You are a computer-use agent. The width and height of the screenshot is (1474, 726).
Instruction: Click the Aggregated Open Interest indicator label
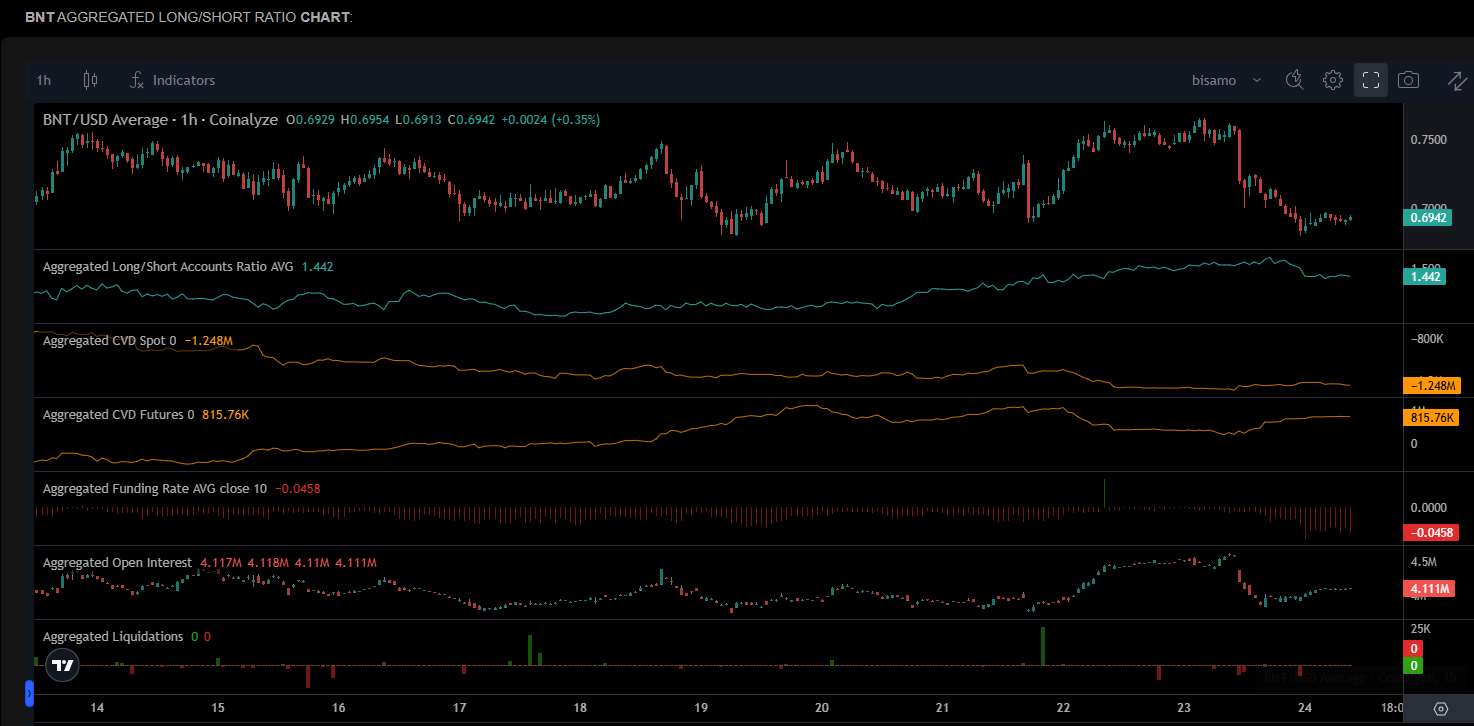click(117, 563)
